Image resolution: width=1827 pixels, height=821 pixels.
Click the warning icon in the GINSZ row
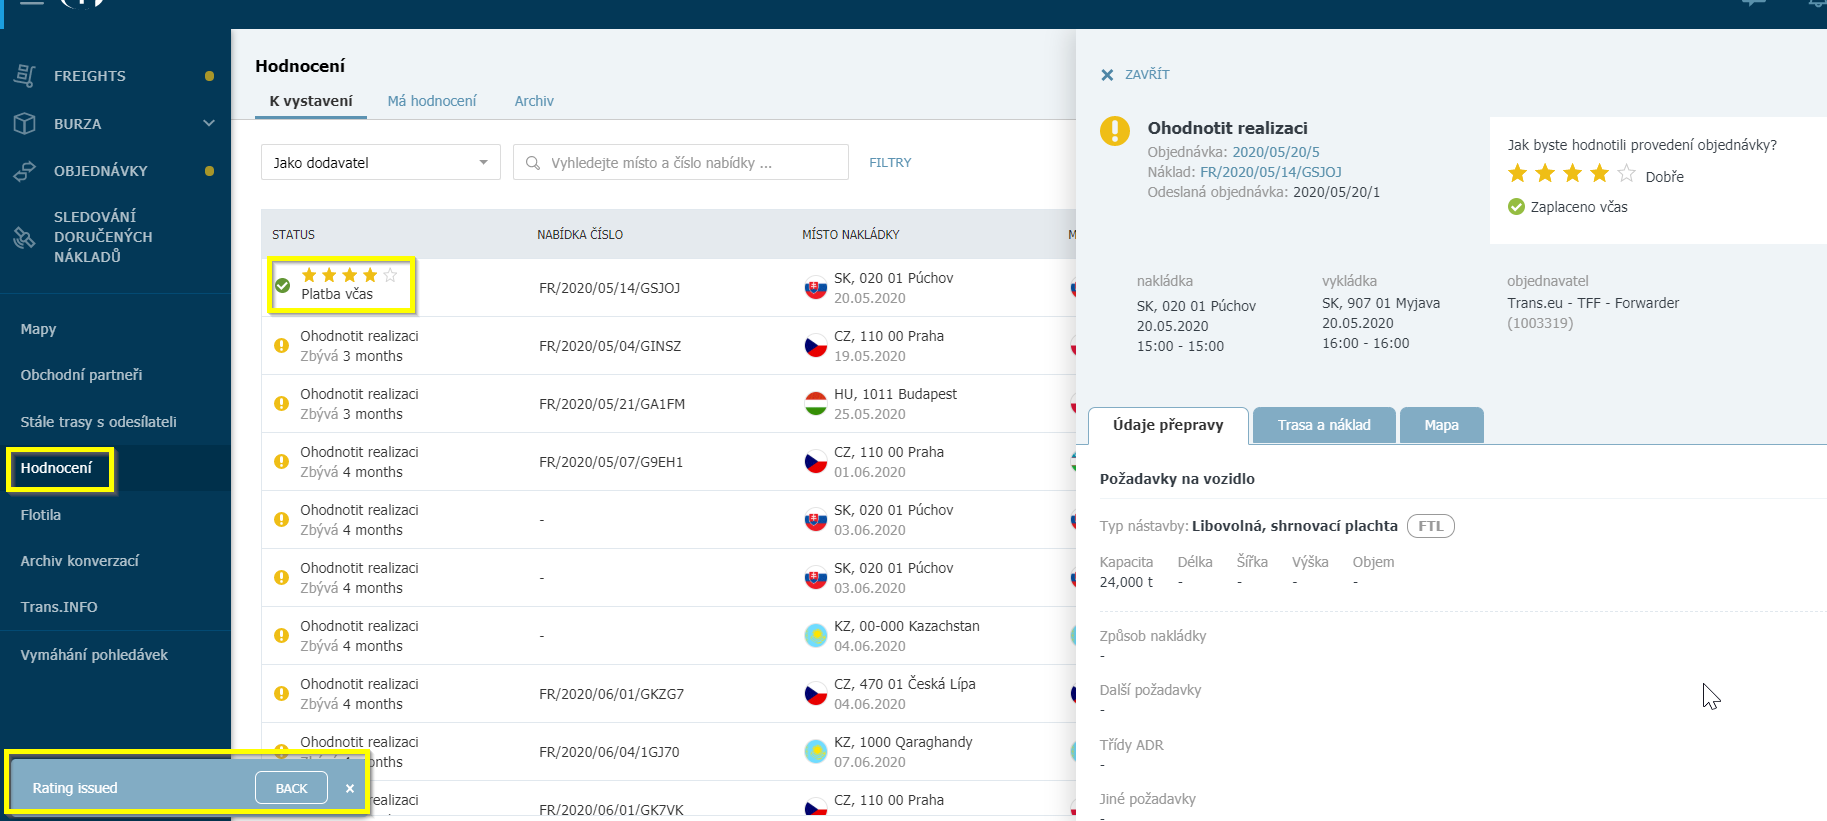pos(282,346)
